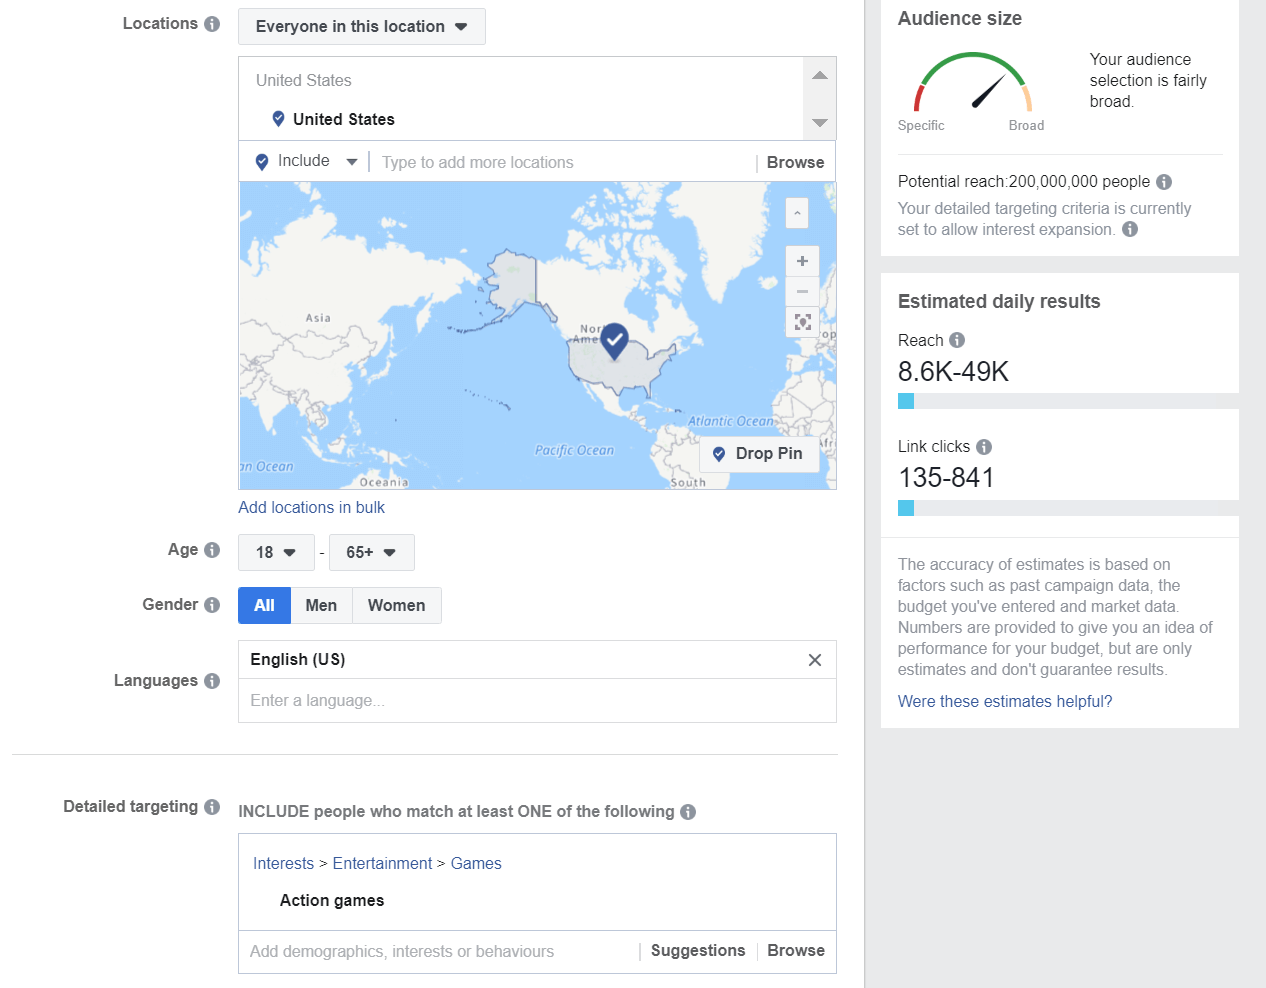Click the info icon next to Link clicks
1266x988 pixels.
pos(984,447)
